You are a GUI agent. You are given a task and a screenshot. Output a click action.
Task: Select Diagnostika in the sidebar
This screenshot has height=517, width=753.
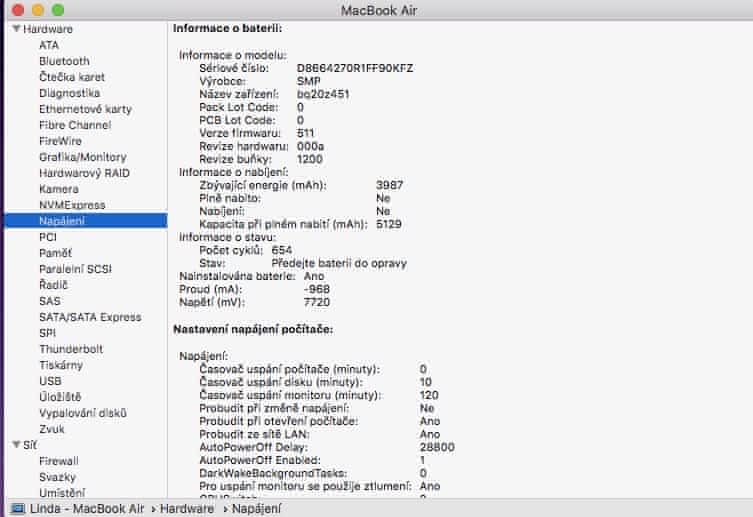[70, 93]
